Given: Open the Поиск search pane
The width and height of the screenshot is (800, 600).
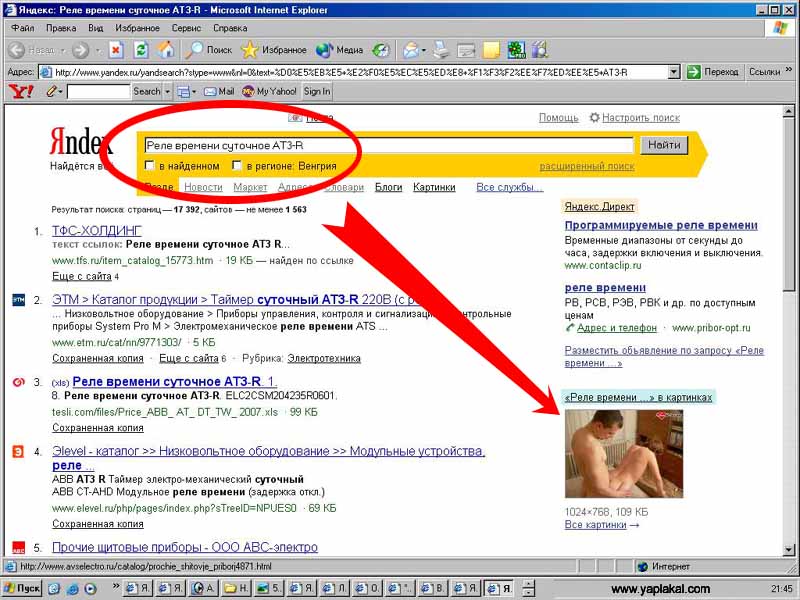Looking at the screenshot, I should pyautogui.click(x=208, y=50).
